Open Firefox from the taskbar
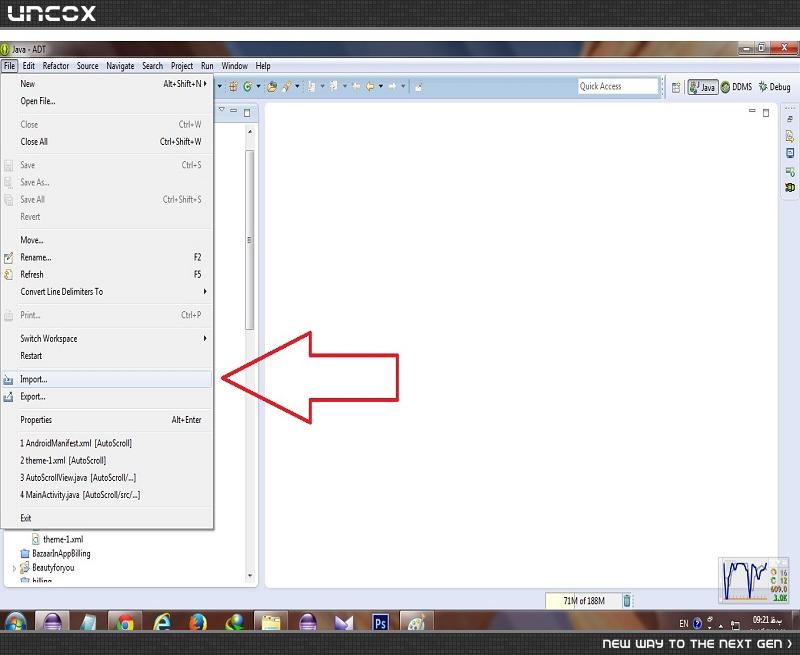This screenshot has height=655, width=800. point(198,622)
